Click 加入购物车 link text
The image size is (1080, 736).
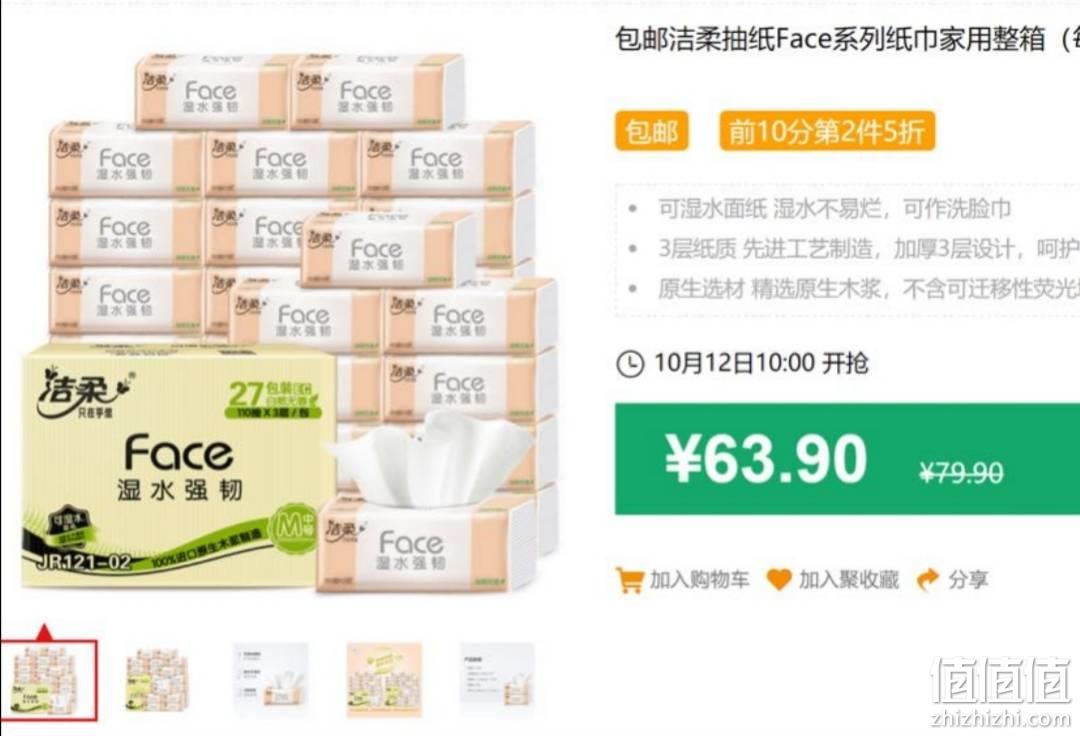click(x=698, y=580)
